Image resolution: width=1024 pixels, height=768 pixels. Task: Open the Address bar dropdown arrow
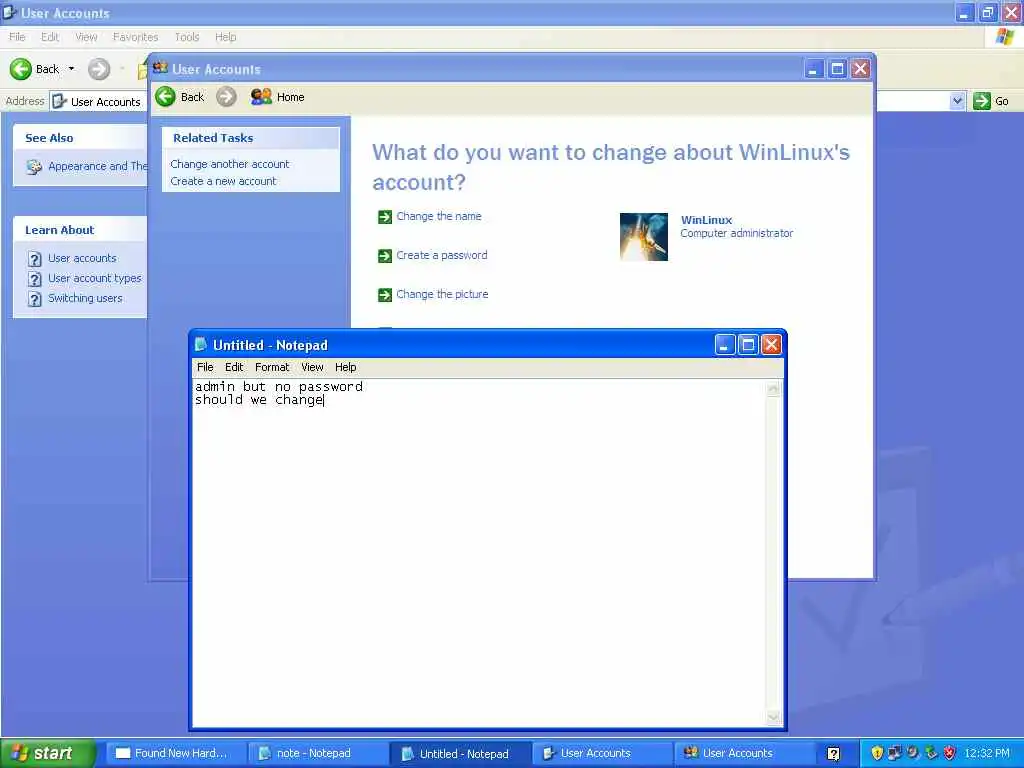pyautogui.click(x=957, y=101)
